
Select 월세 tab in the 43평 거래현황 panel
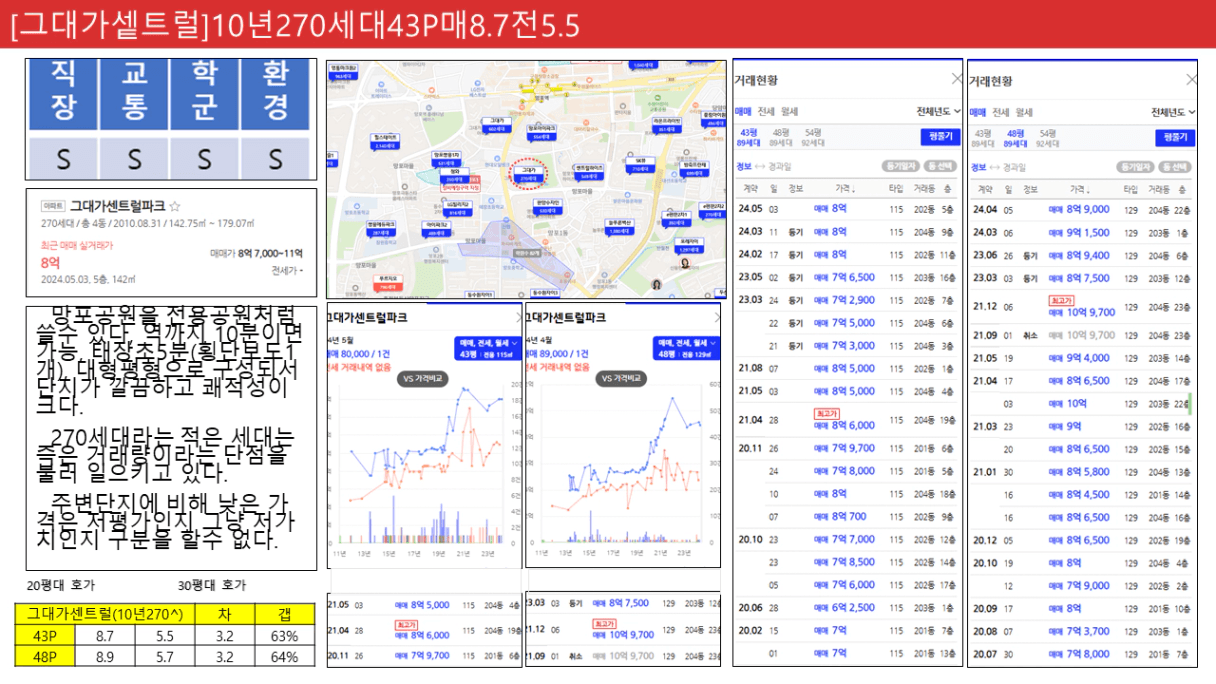789,112
